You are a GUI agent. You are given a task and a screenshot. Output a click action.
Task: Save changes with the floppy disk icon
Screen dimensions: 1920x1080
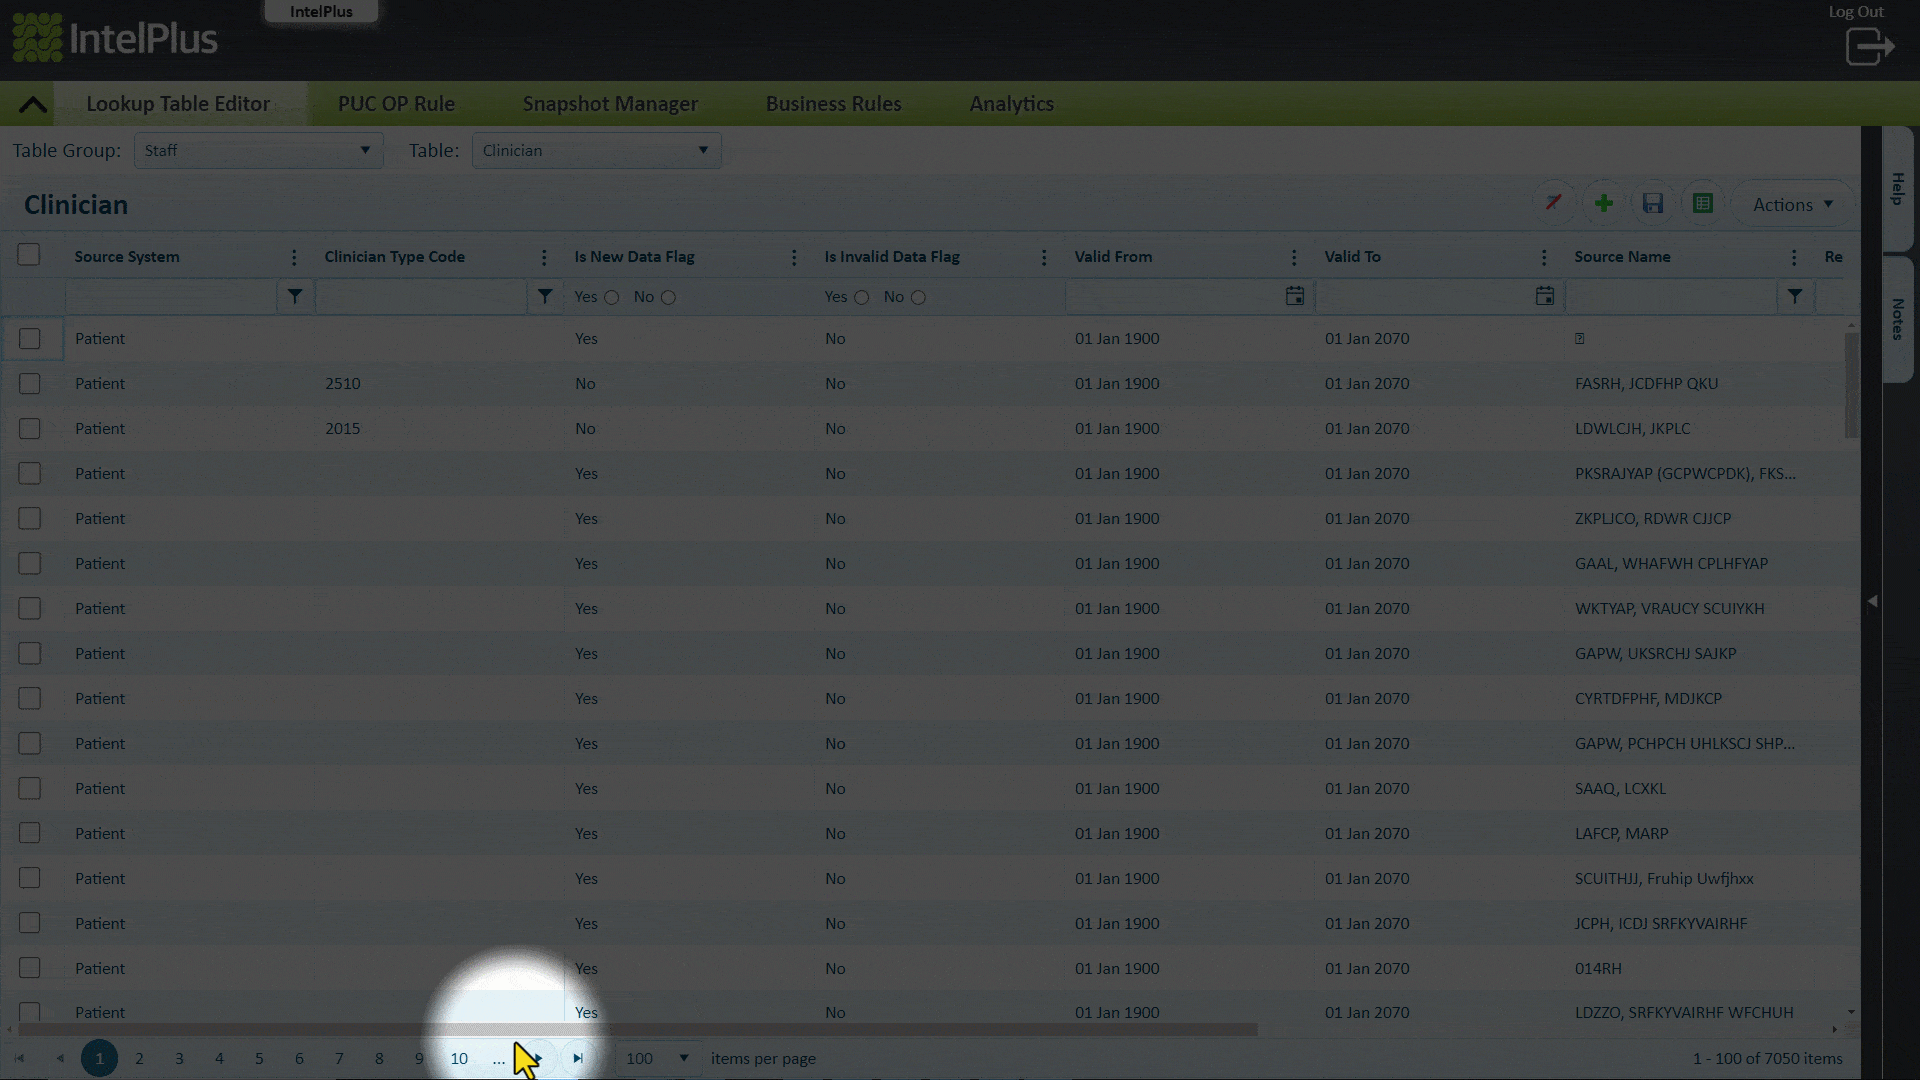1653,204
